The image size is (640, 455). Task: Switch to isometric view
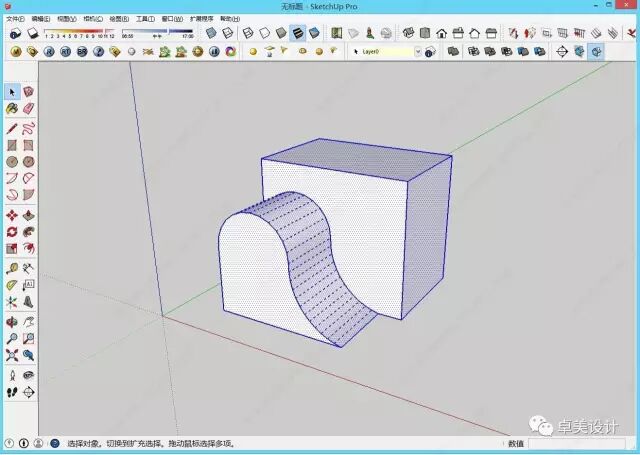pyautogui.click(x=408, y=33)
